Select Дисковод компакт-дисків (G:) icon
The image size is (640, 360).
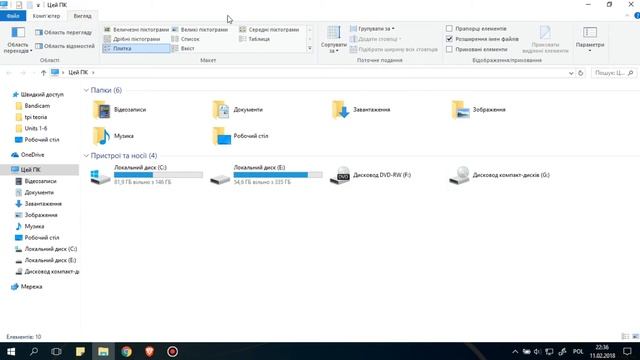click(x=459, y=176)
